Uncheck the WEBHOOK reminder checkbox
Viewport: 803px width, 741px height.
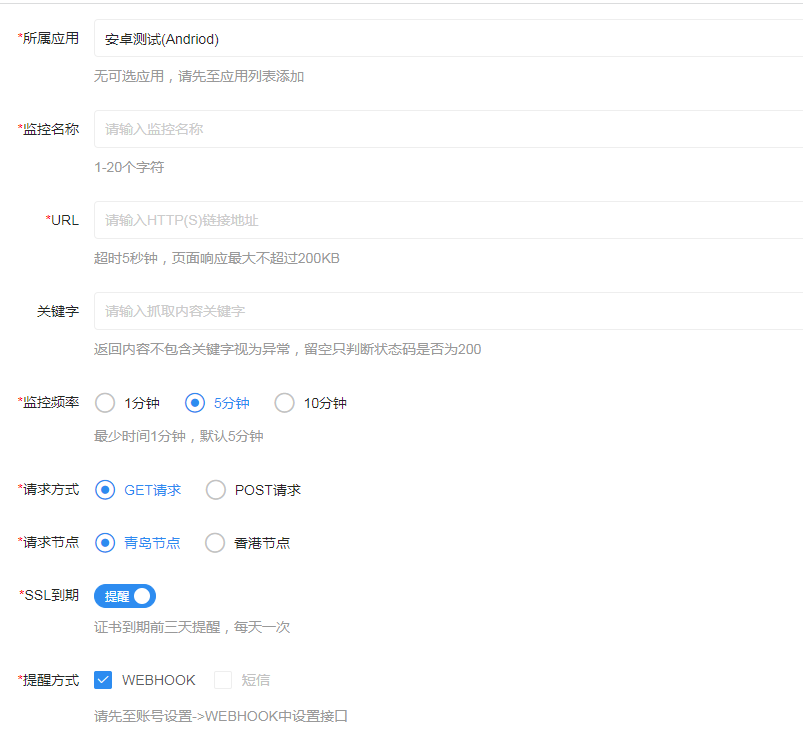point(103,680)
